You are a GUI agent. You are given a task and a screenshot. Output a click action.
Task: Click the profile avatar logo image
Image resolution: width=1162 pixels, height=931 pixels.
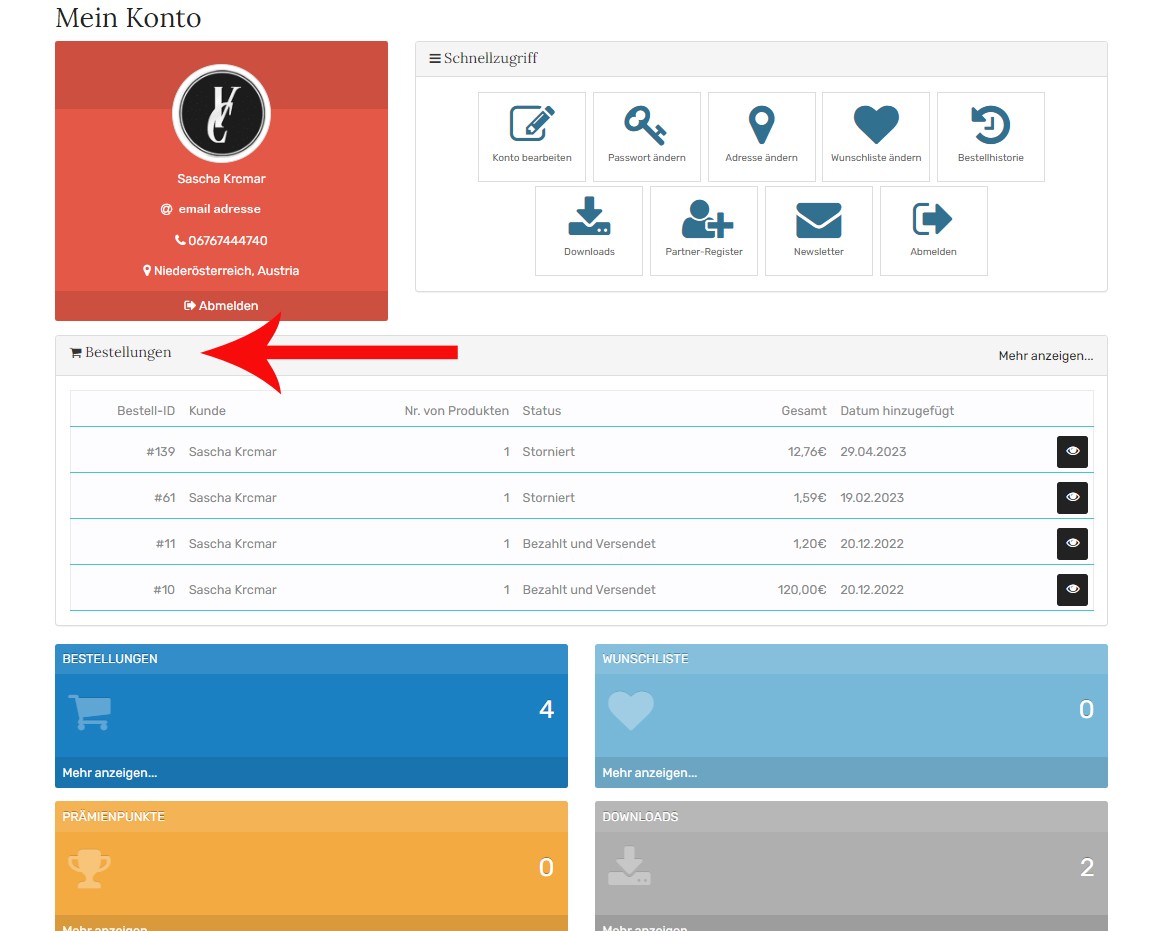pos(221,113)
